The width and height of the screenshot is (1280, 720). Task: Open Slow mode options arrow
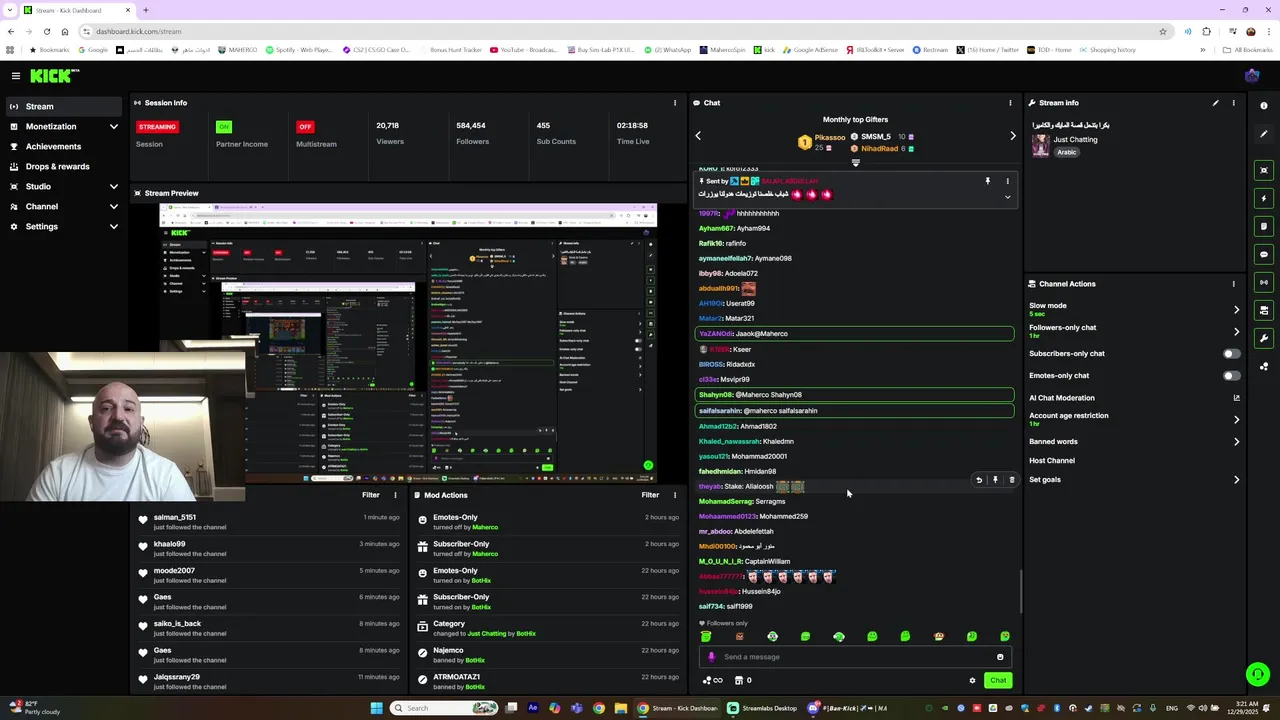(1236, 310)
